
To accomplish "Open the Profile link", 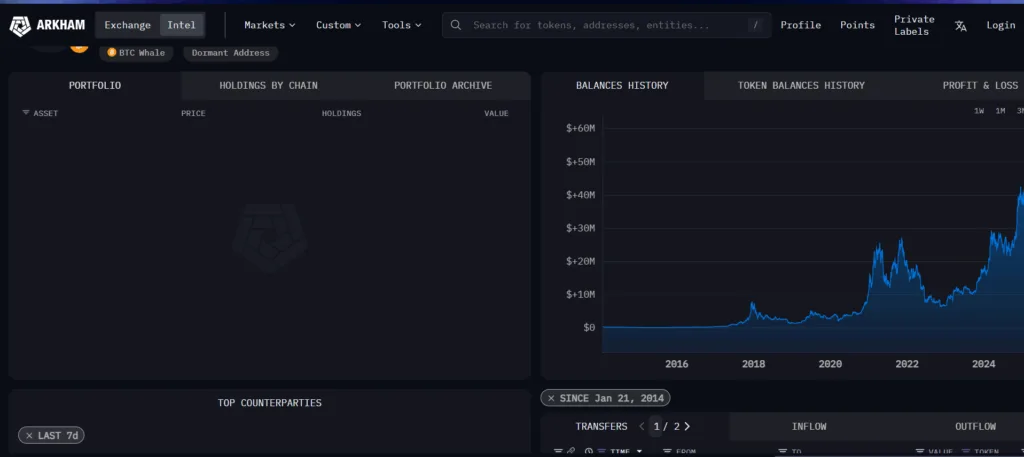I will tap(801, 25).
